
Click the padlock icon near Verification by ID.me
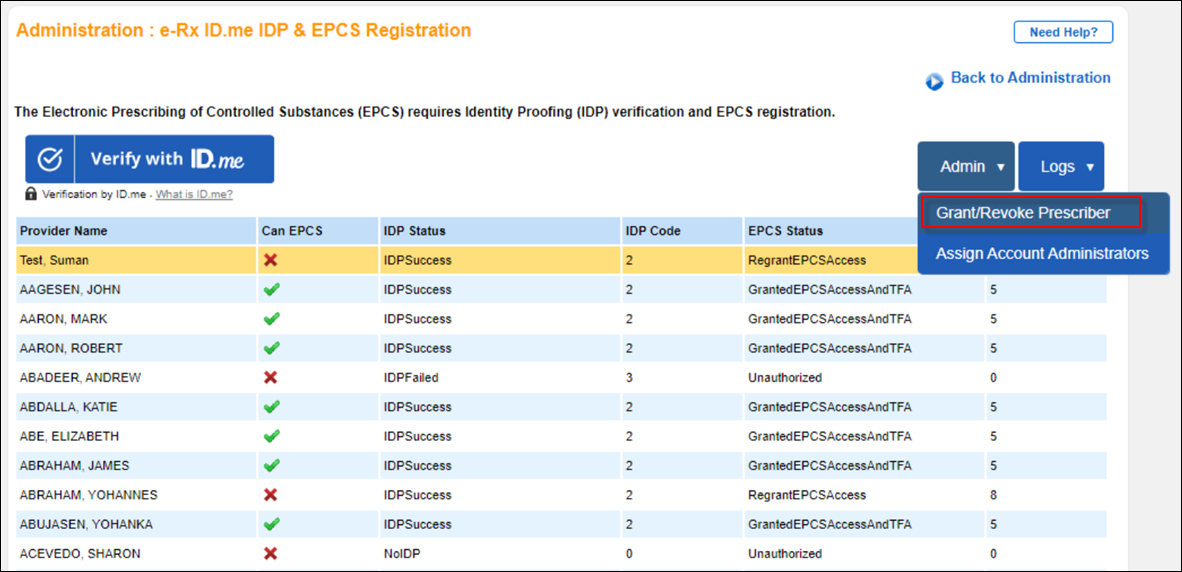coord(31,194)
